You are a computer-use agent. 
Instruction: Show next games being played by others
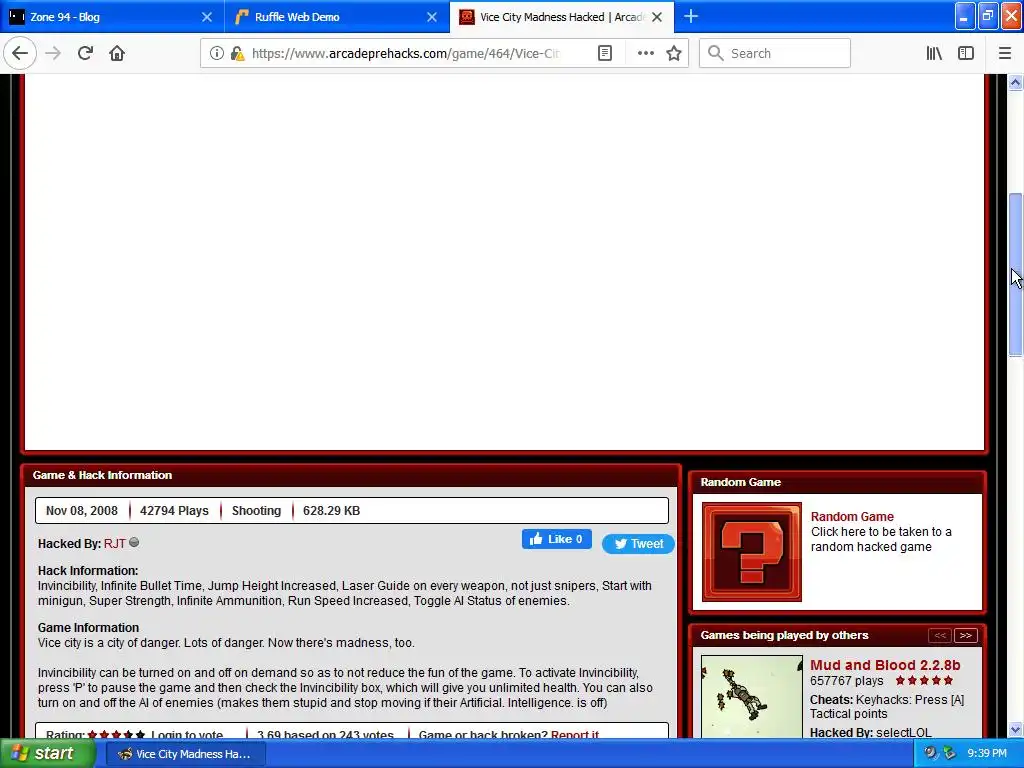965,635
